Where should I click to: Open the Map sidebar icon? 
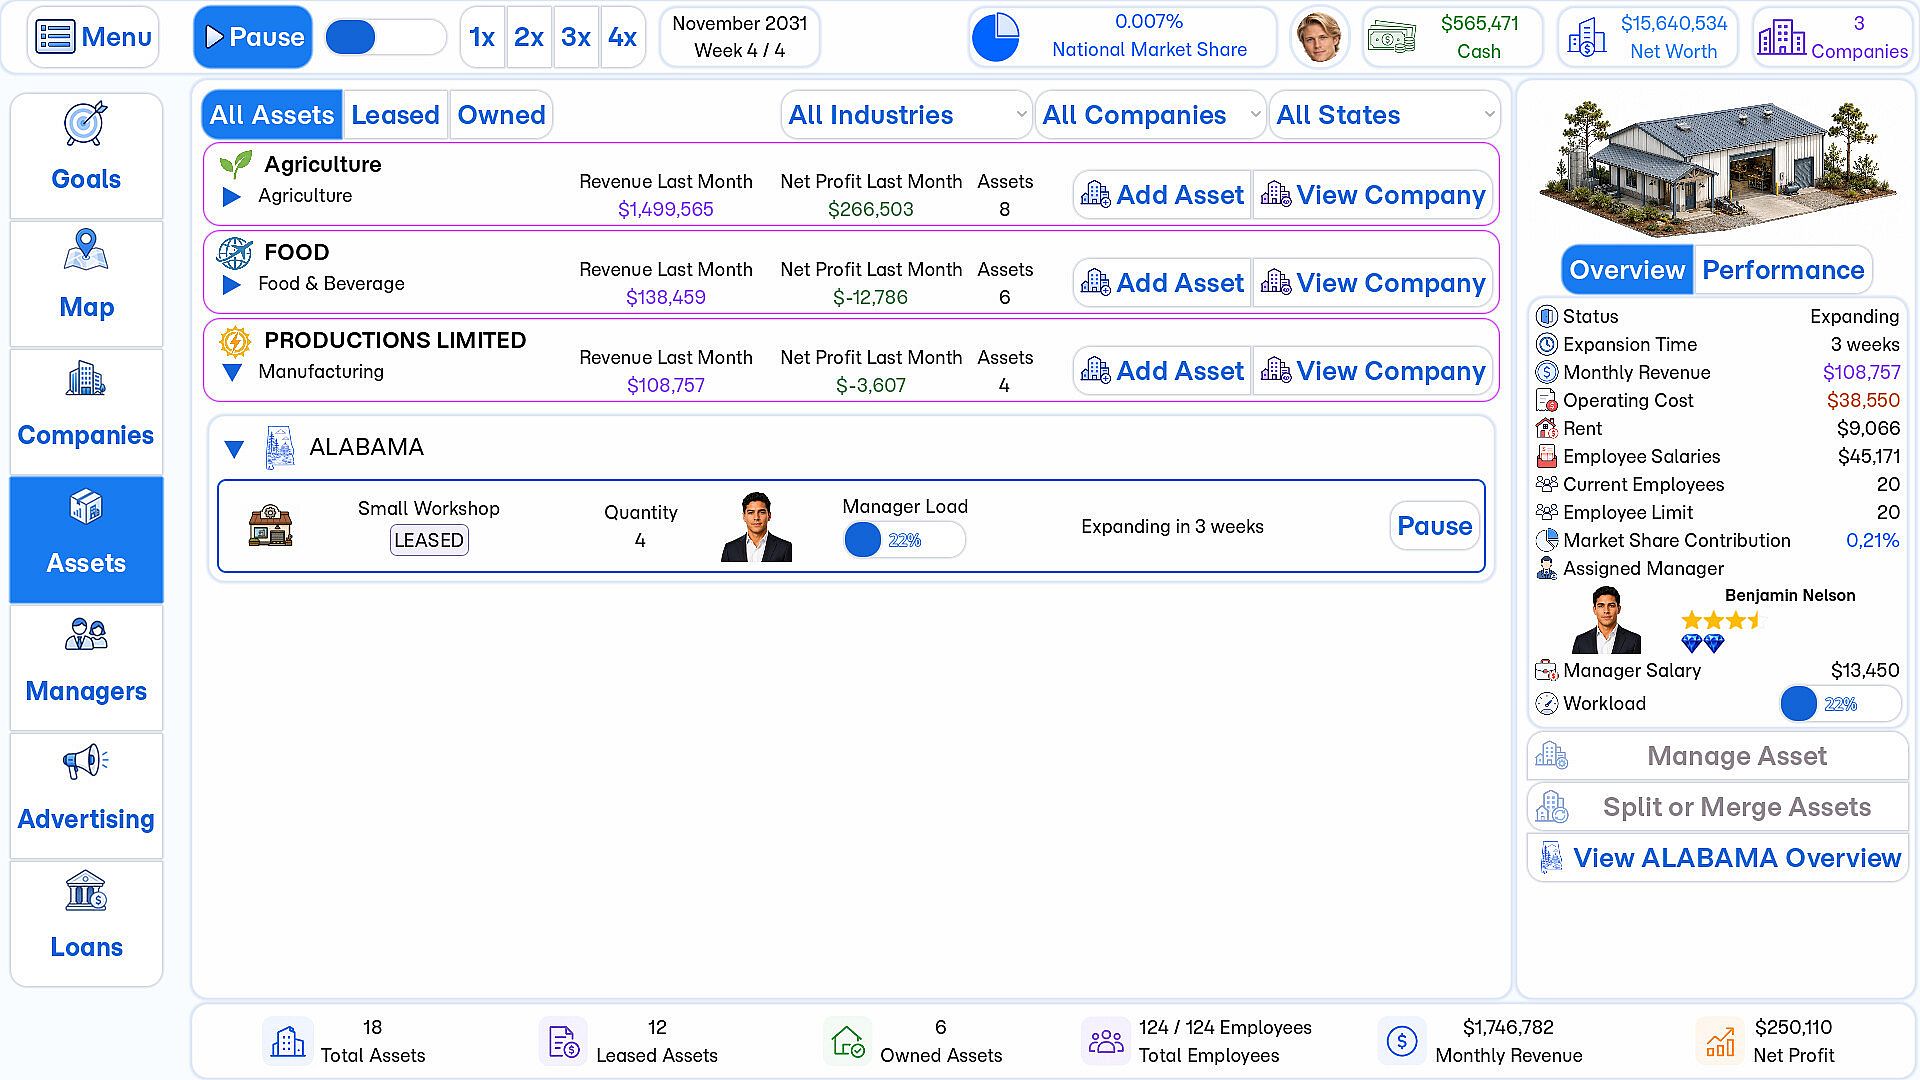(x=86, y=250)
